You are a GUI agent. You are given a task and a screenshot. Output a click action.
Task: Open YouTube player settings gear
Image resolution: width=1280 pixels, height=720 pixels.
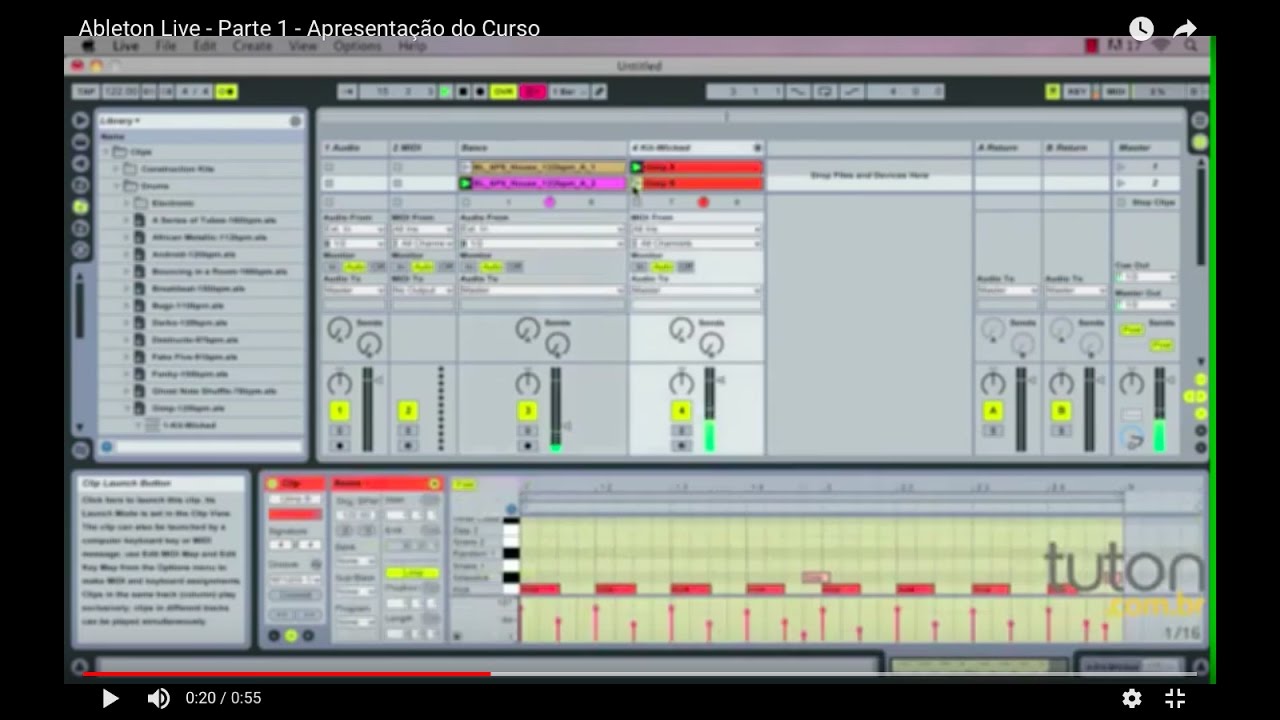coord(1131,698)
